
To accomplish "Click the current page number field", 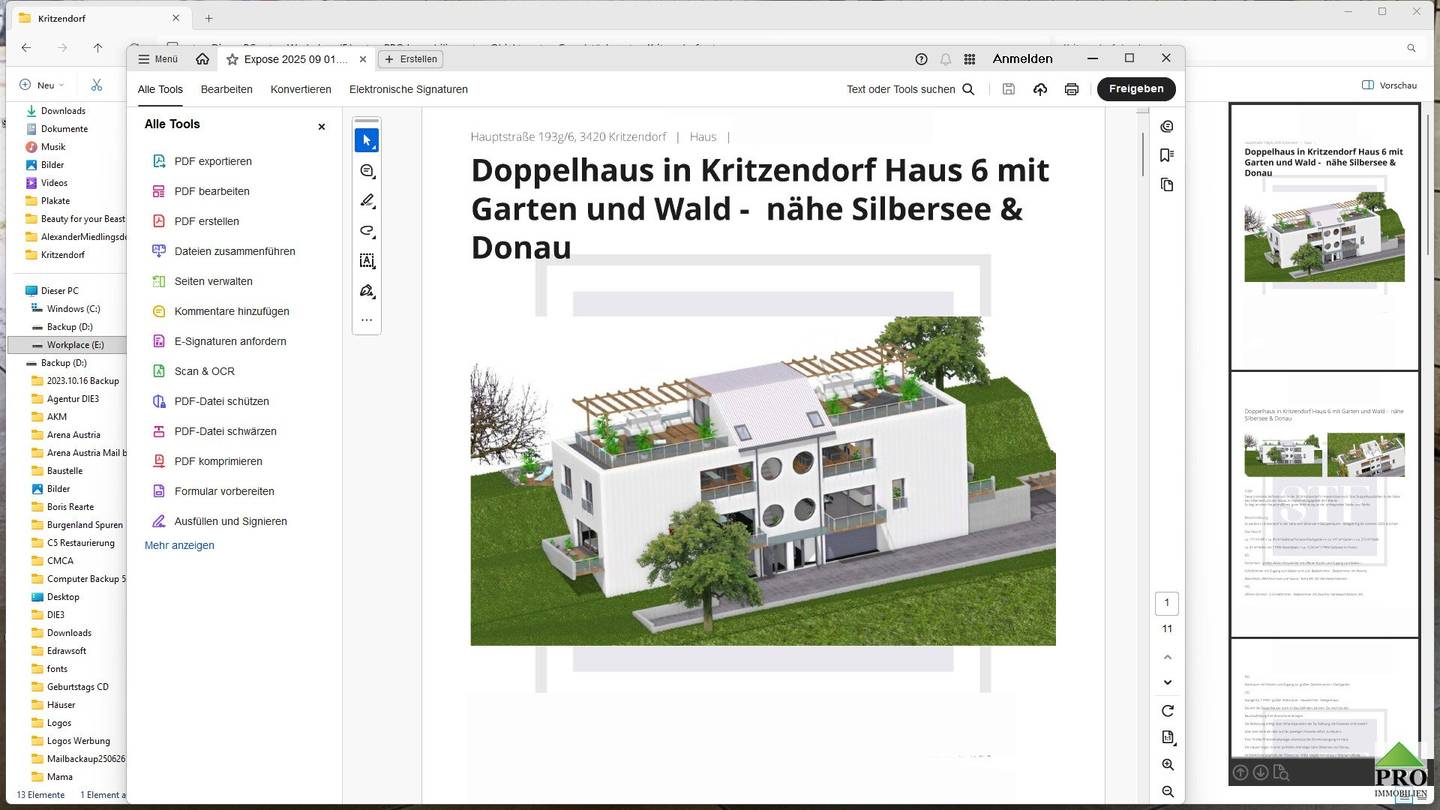I will 1166,603.
